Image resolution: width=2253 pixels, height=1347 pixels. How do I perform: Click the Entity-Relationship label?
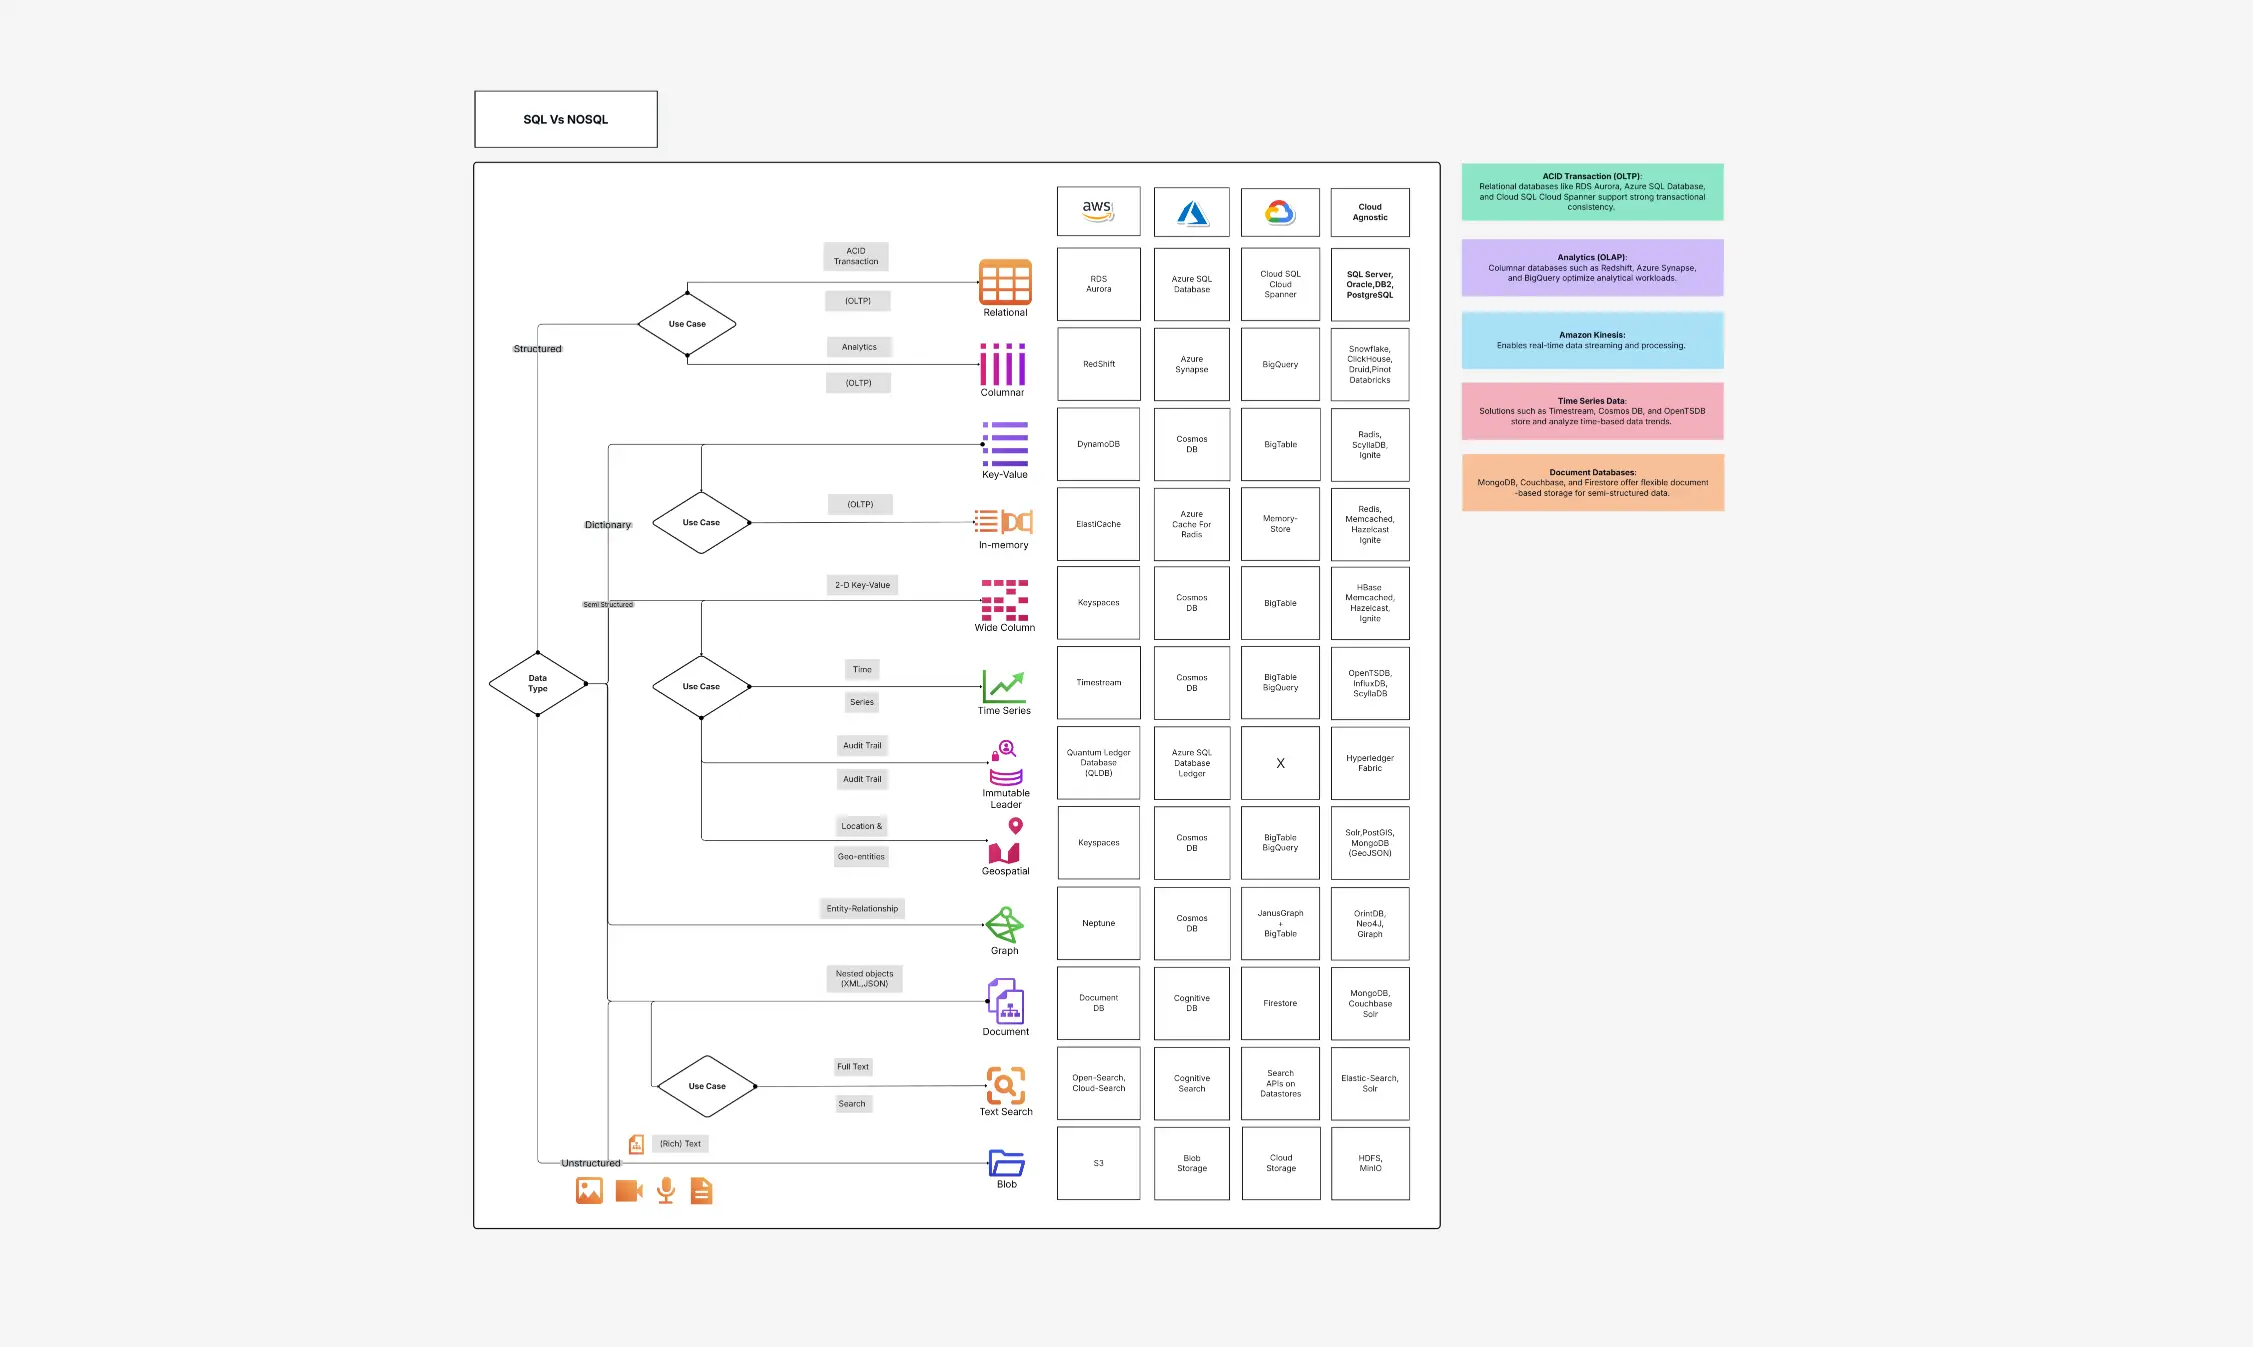tap(862, 908)
